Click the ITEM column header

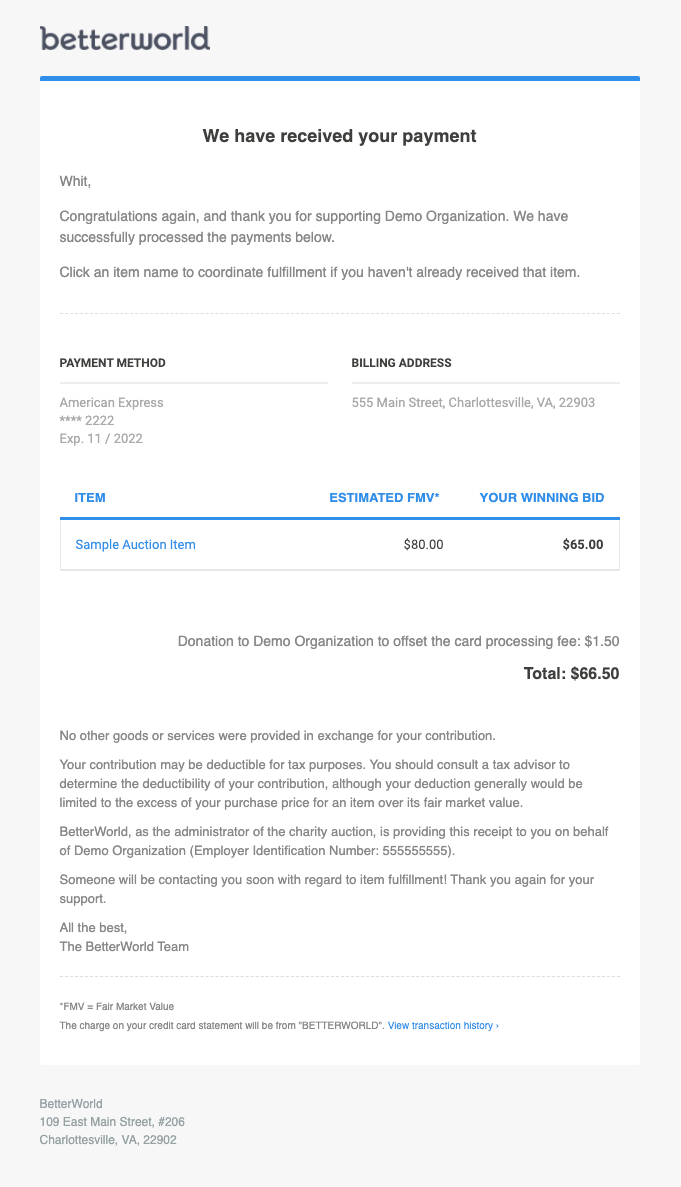[x=90, y=497]
